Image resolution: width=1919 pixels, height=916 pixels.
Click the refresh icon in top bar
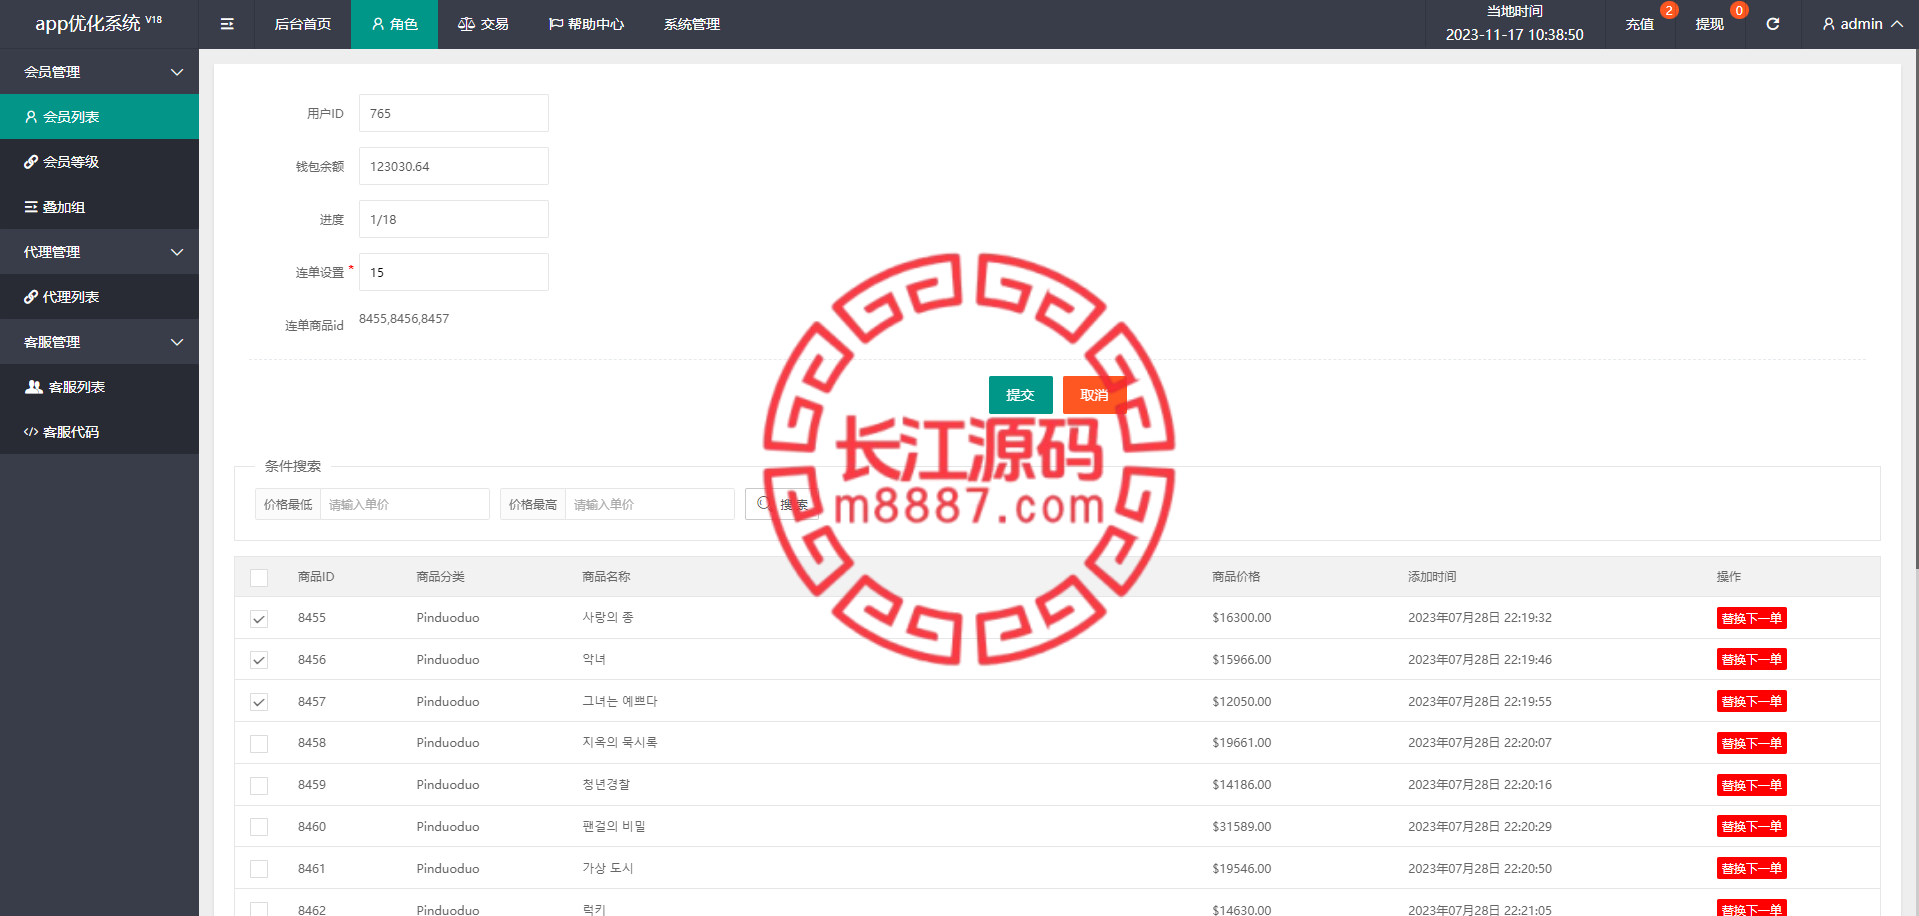1772,24
